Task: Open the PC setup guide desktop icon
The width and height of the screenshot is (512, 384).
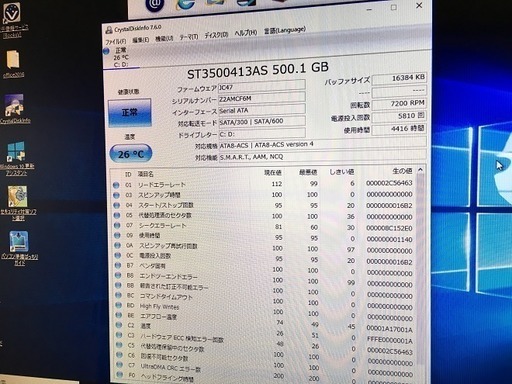Action: click(19, 242)
